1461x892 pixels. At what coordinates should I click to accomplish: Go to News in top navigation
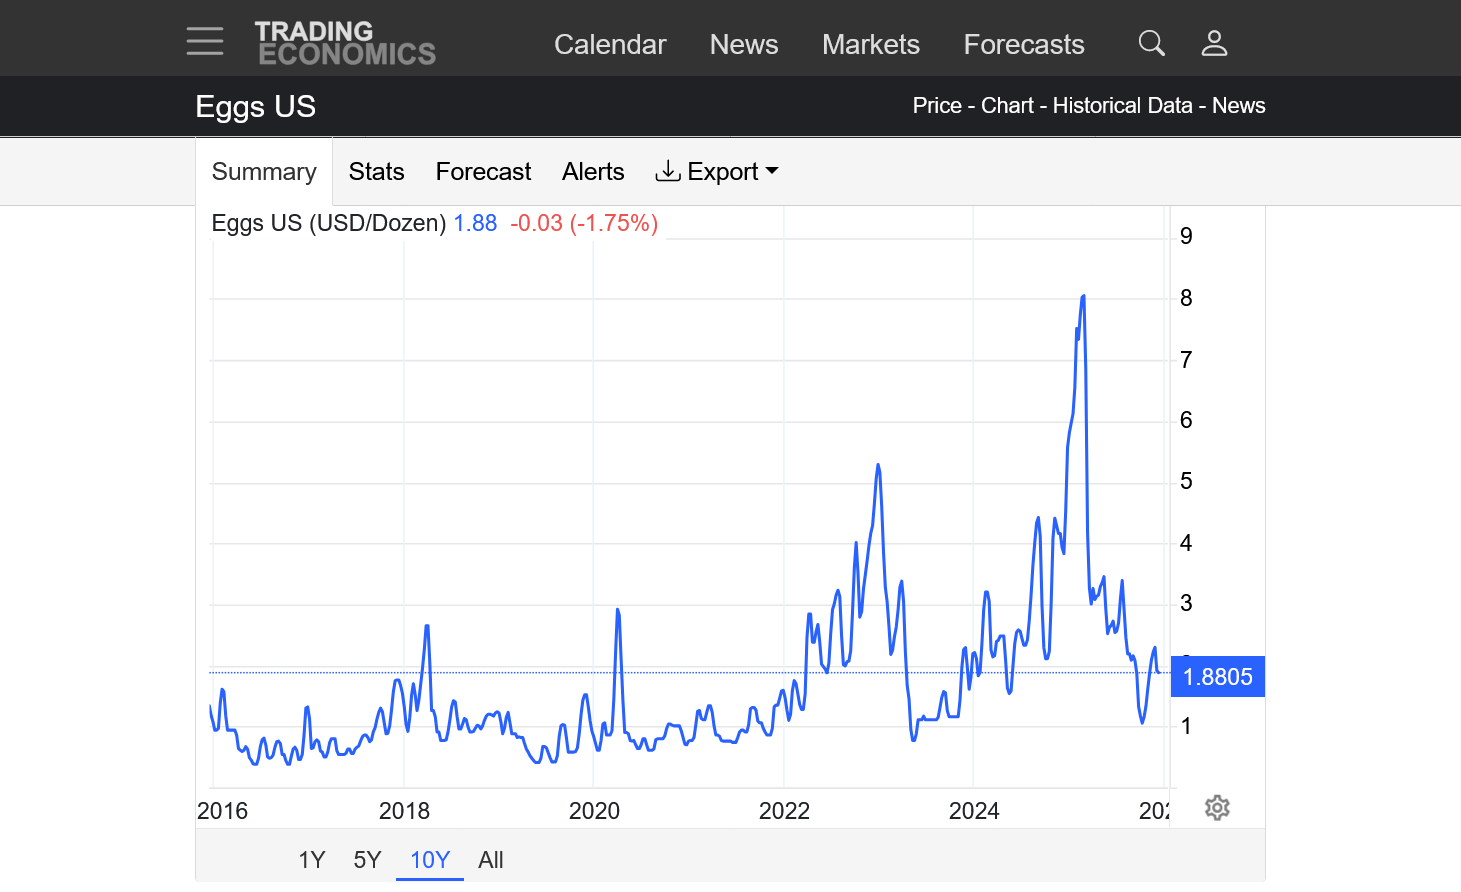(744, 44)
